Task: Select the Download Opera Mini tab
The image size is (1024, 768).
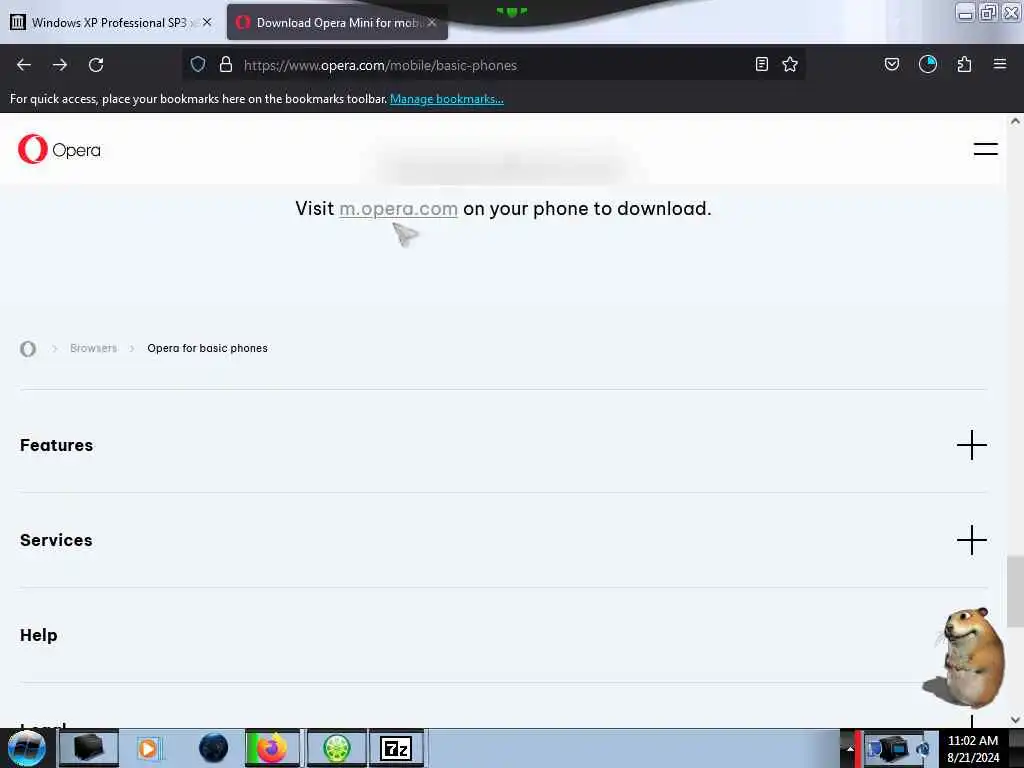Action: click(337, 22)
